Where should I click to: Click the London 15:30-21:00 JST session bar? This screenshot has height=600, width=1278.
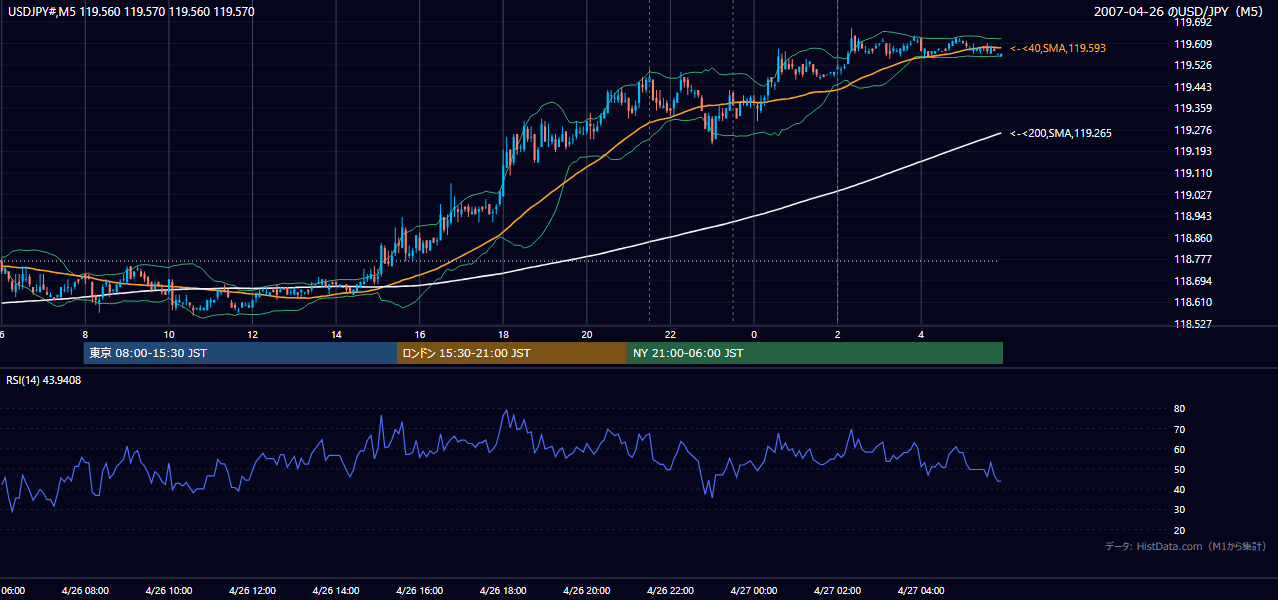pyautogui.click(x=512, y=353)
